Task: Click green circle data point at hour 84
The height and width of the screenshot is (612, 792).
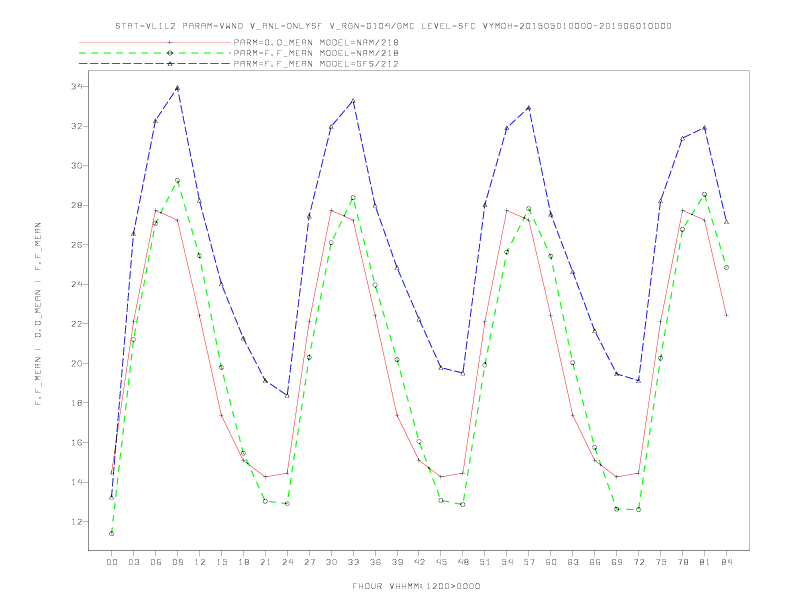Action: pyautogui.click(x=726, y=268)
